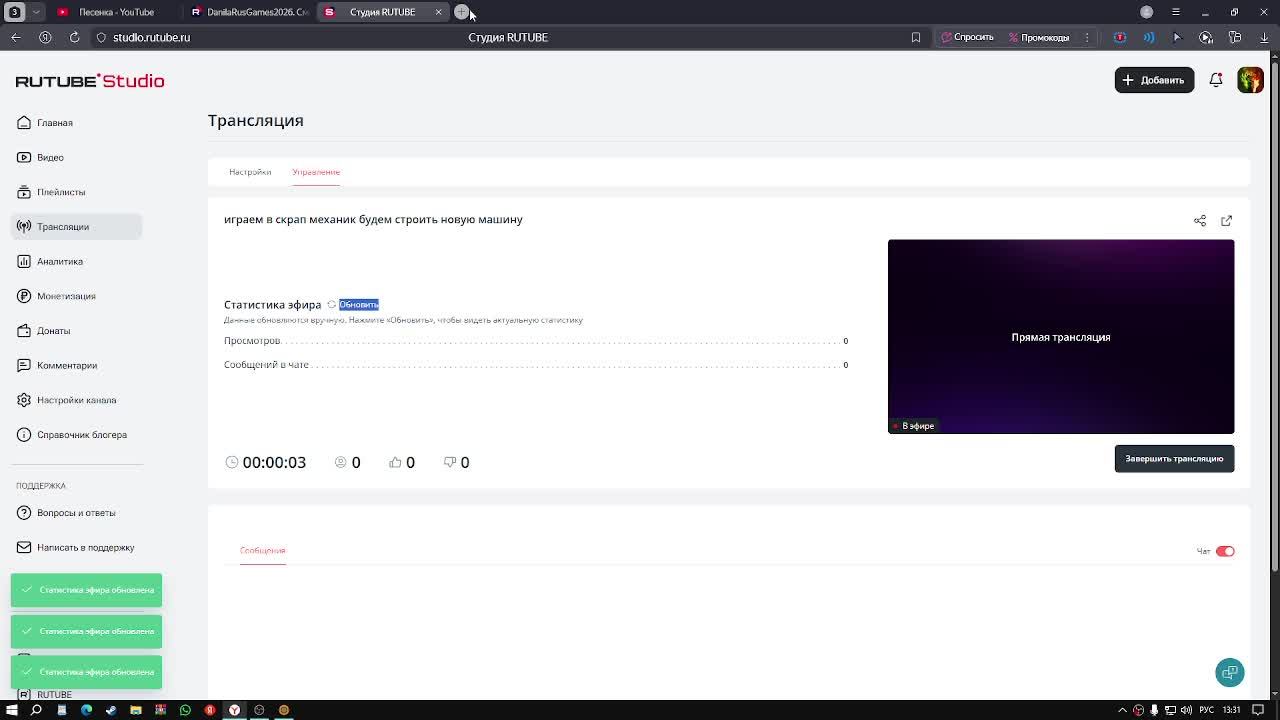Click the taskbar volume icon
Image resolution: width=1280 pixels, height=720 pixels.
[x=1188, y=710]
